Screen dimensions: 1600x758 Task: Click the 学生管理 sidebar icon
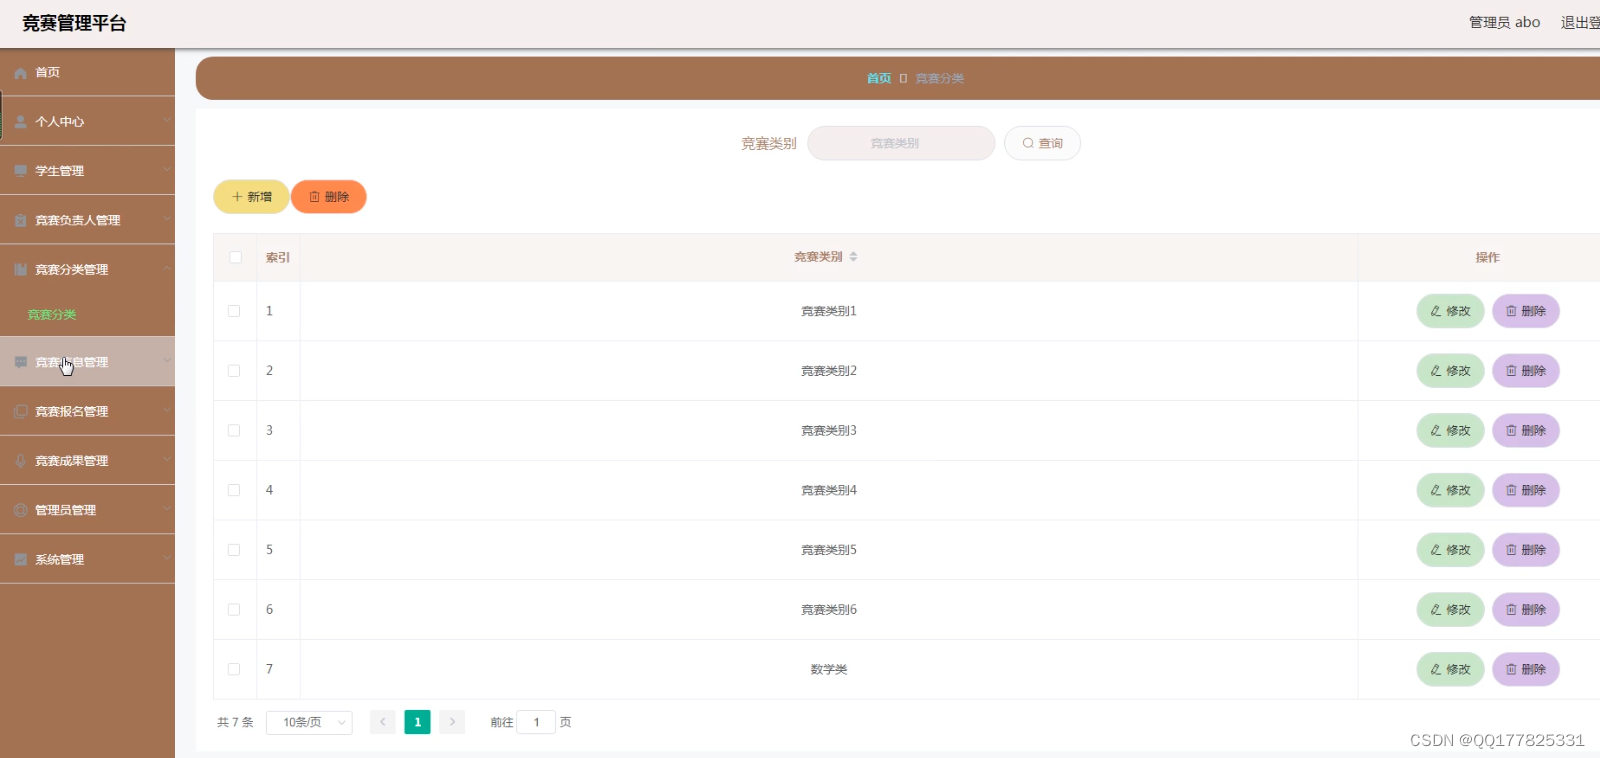pos(20,171)
